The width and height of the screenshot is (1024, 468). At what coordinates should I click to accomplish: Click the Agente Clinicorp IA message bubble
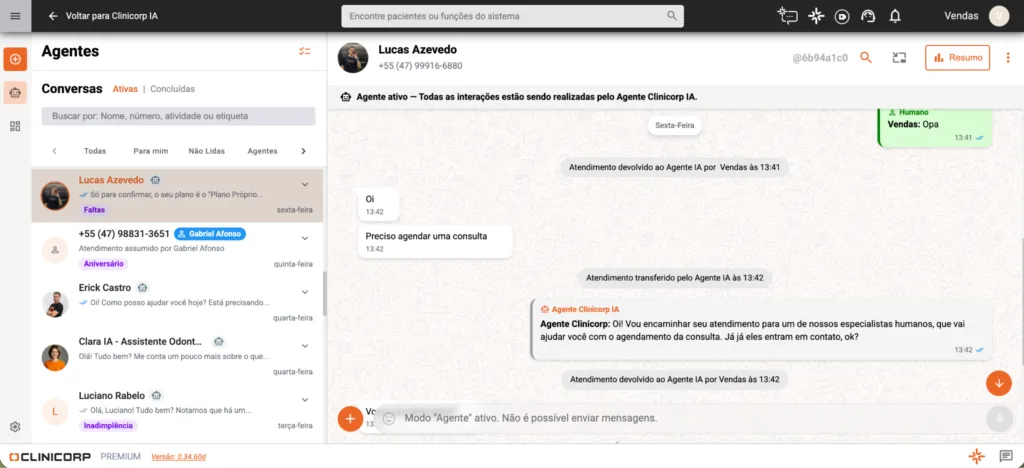coord(762,330)
